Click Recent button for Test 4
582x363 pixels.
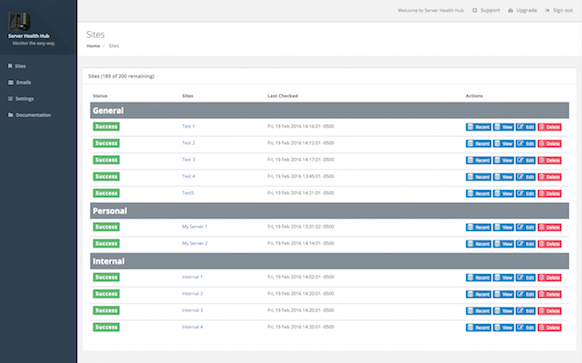(x=478, y=177)
